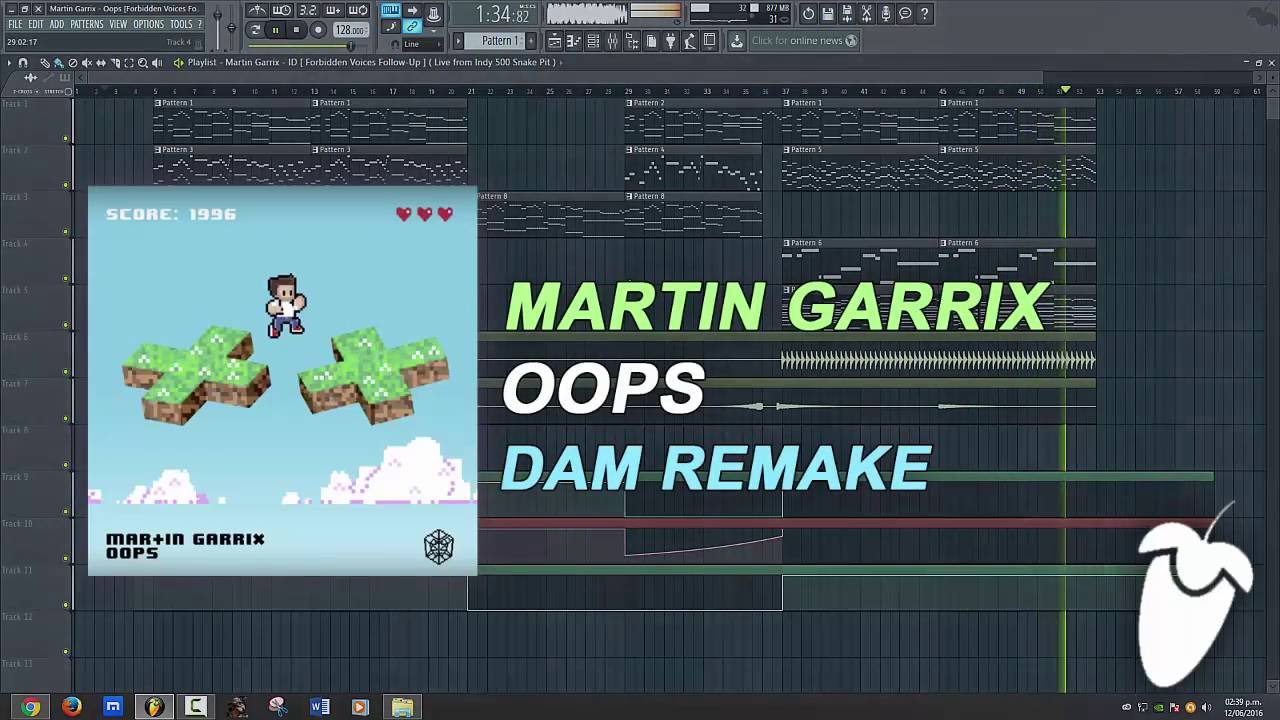1280x720 pixels.
Task: Open the EDIT menu
Action: click(36, 24)
